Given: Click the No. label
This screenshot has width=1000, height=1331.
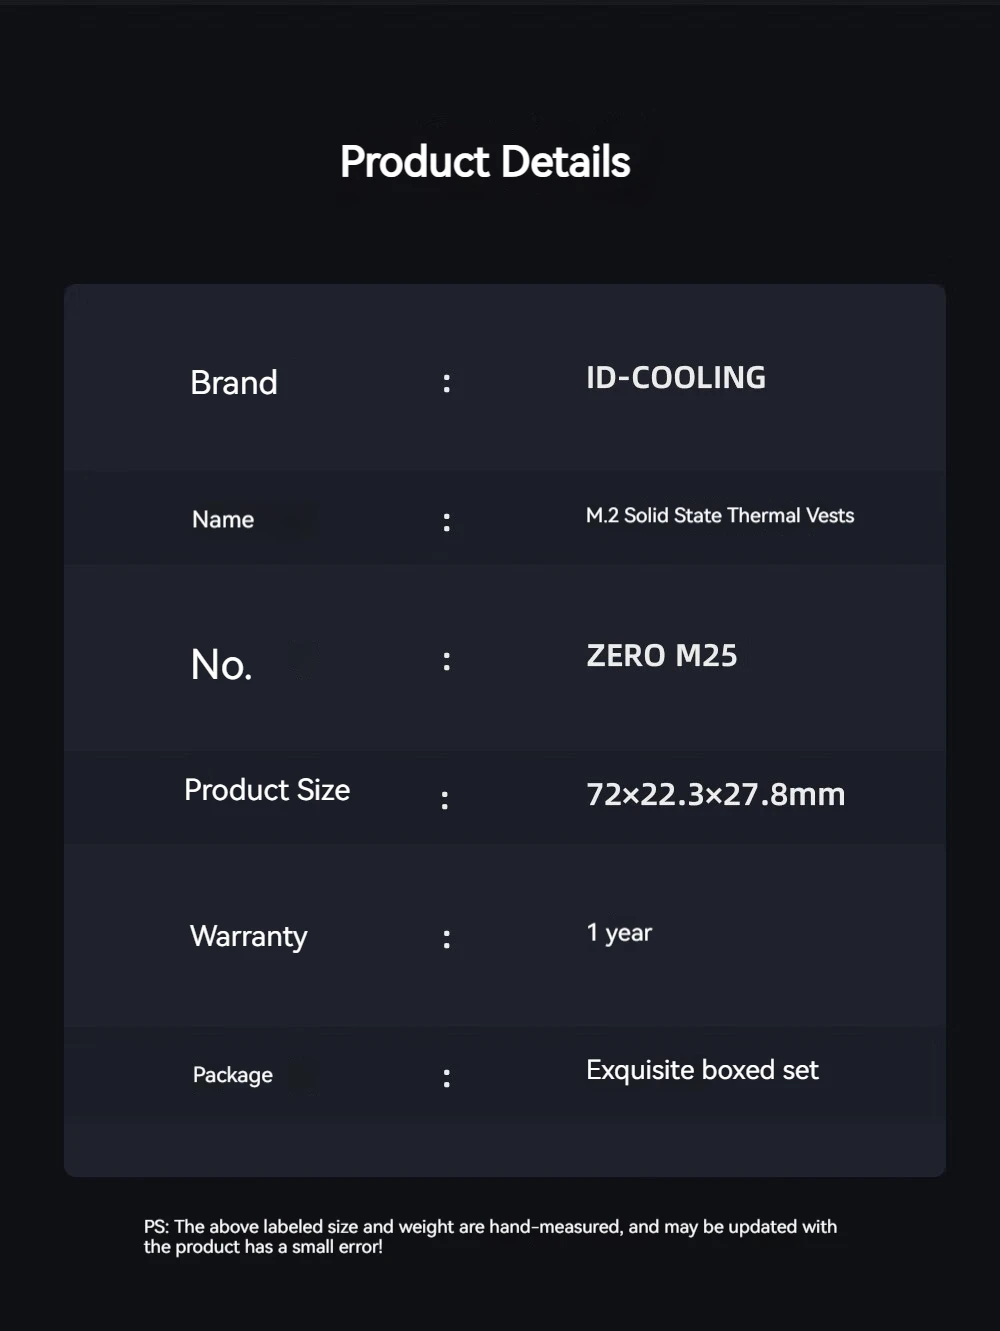Looking at the screenshot, I should [221, 665].
